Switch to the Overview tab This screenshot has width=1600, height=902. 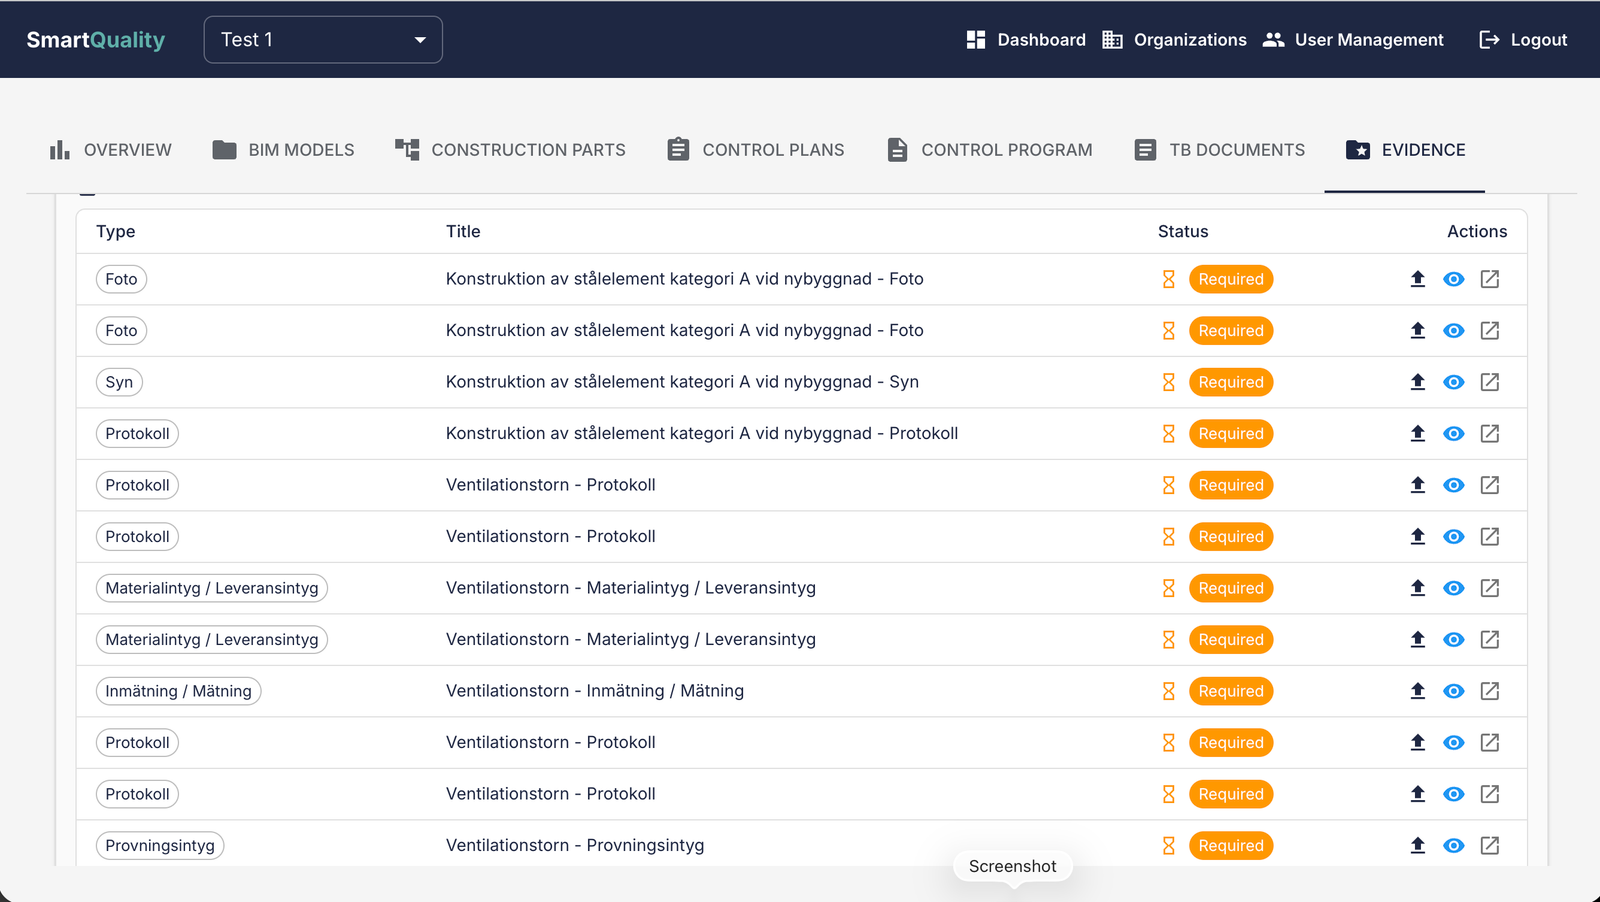tap(111, 150)
